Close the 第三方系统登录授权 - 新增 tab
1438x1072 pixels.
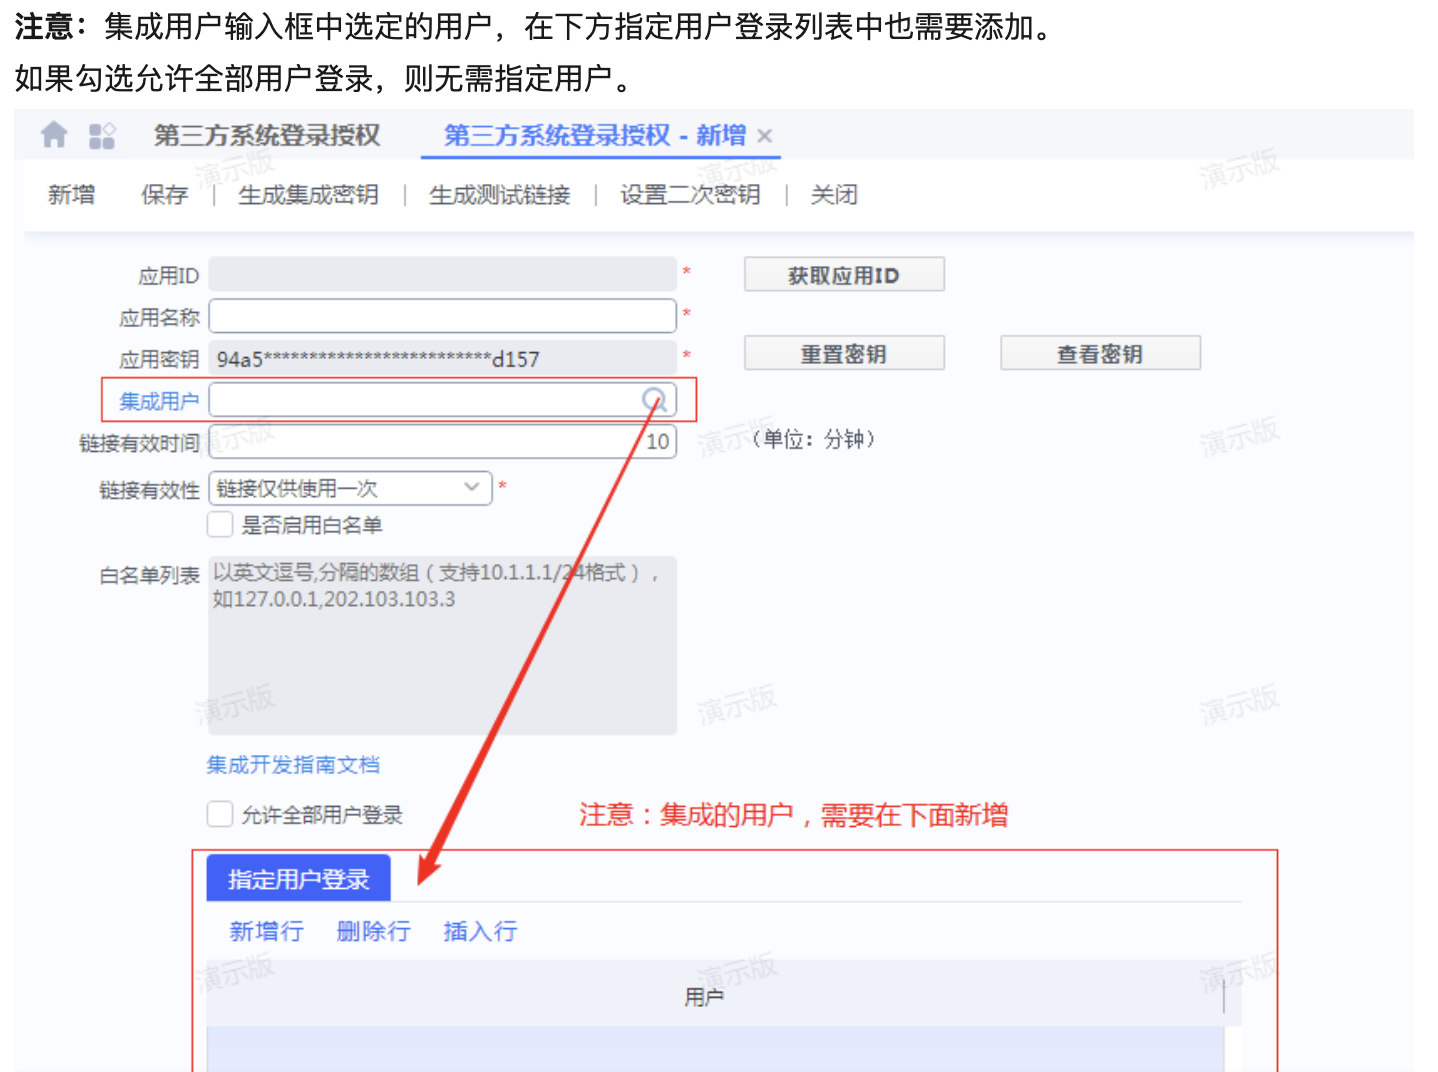(x=764, y=135)
